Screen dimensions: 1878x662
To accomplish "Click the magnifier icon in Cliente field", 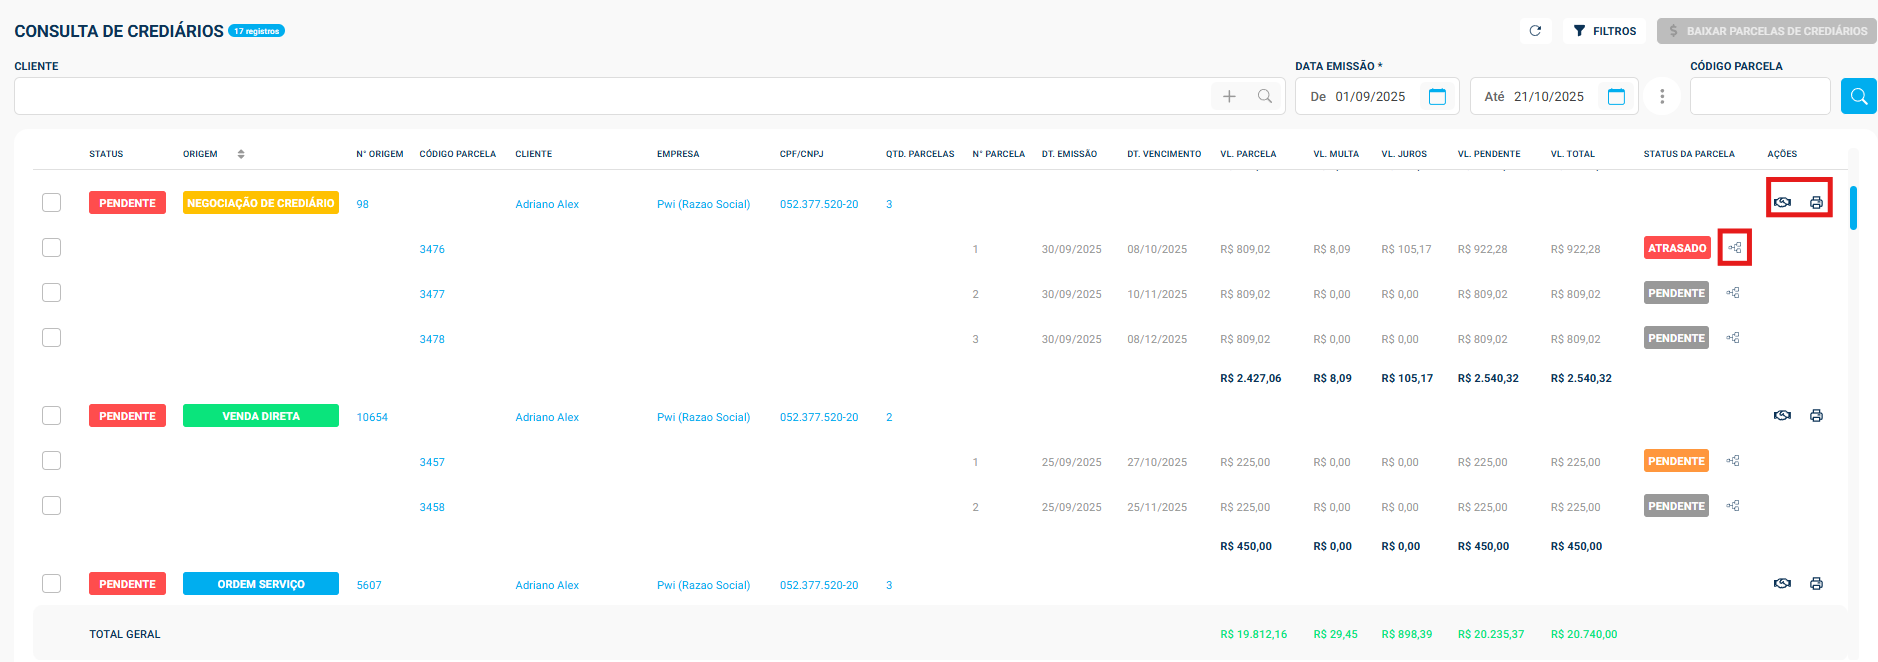I will pyautogui.click(x=1265, y=96).
